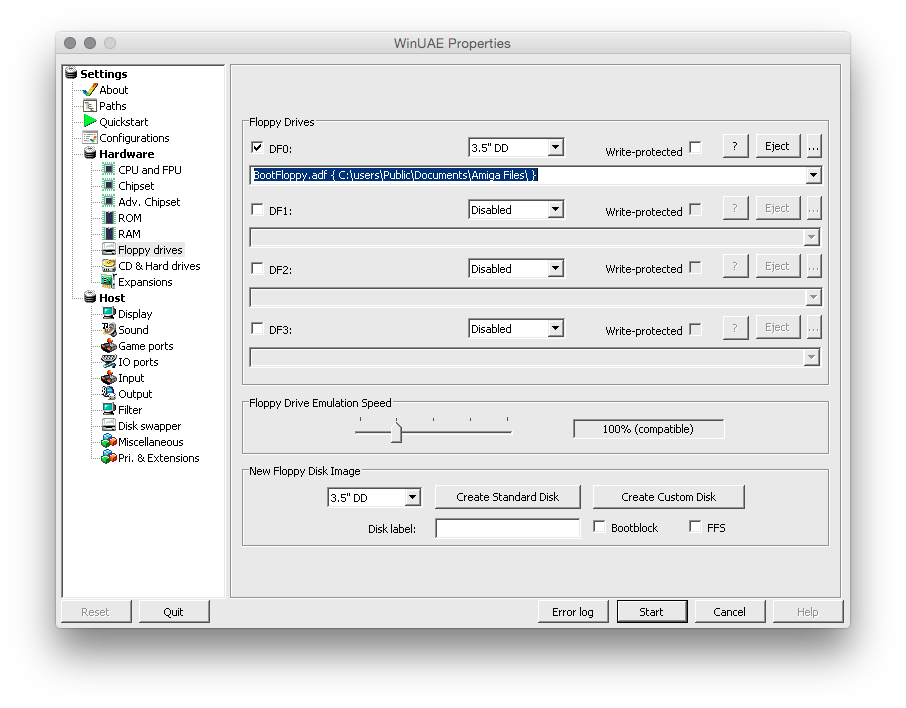The height and width of the screenshot is (708, 906).
Task: Click the Disk swapper drive icon
Action: pos(108,425)
